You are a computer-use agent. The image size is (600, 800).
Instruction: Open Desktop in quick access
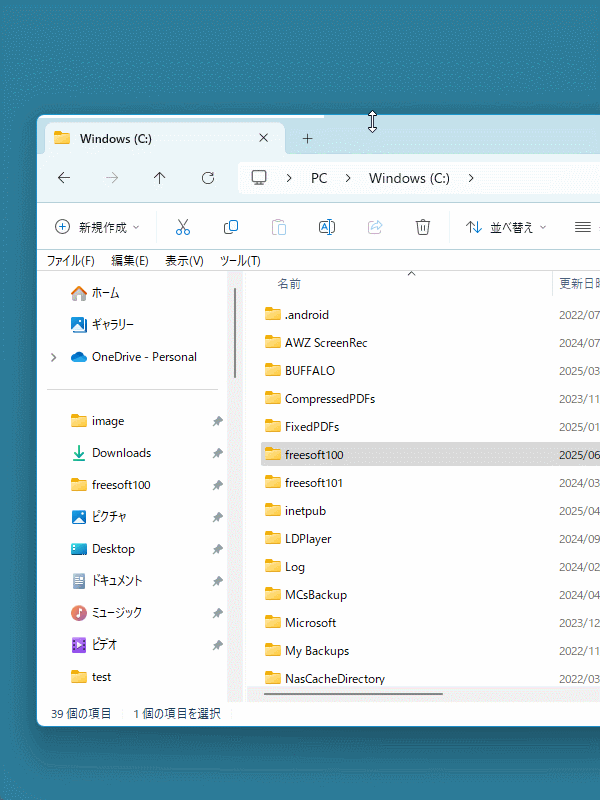[x=103, y=549]
